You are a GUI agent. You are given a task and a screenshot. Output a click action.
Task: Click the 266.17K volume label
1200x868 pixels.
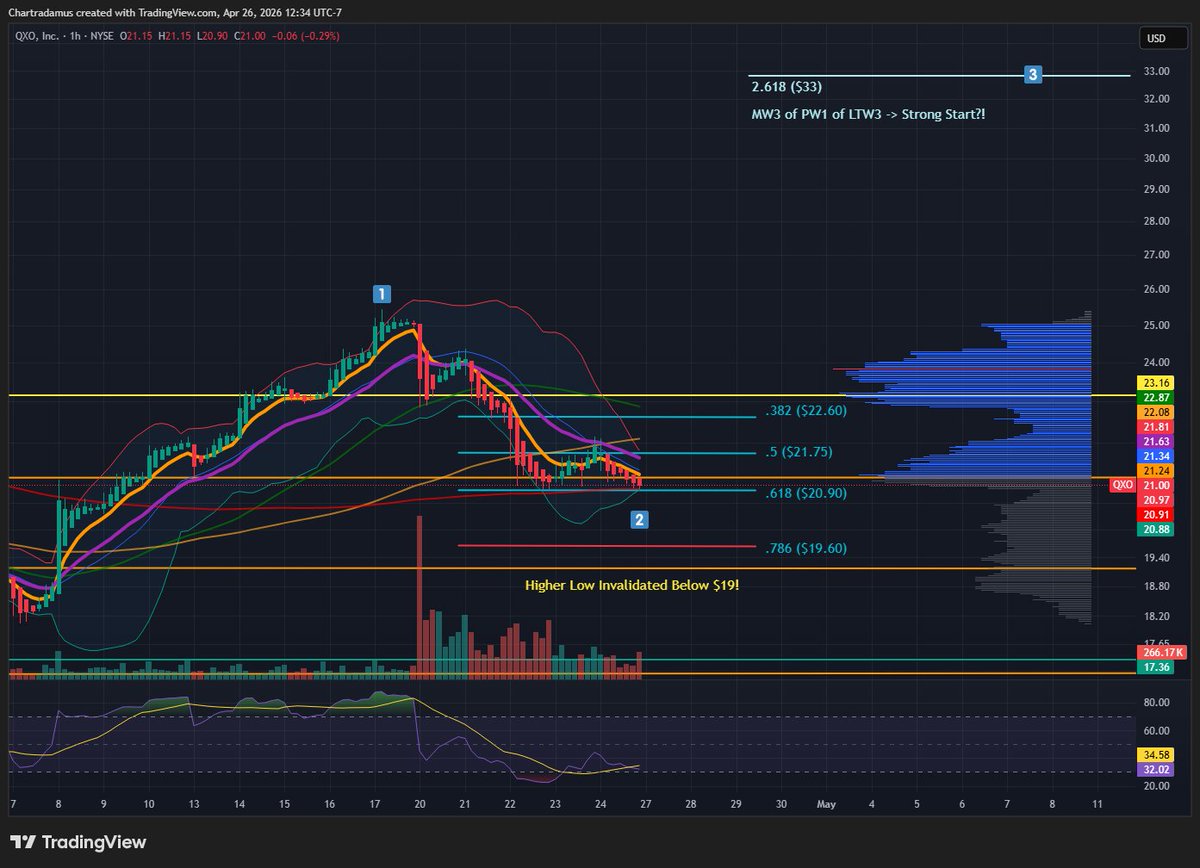click(1162, 652)
